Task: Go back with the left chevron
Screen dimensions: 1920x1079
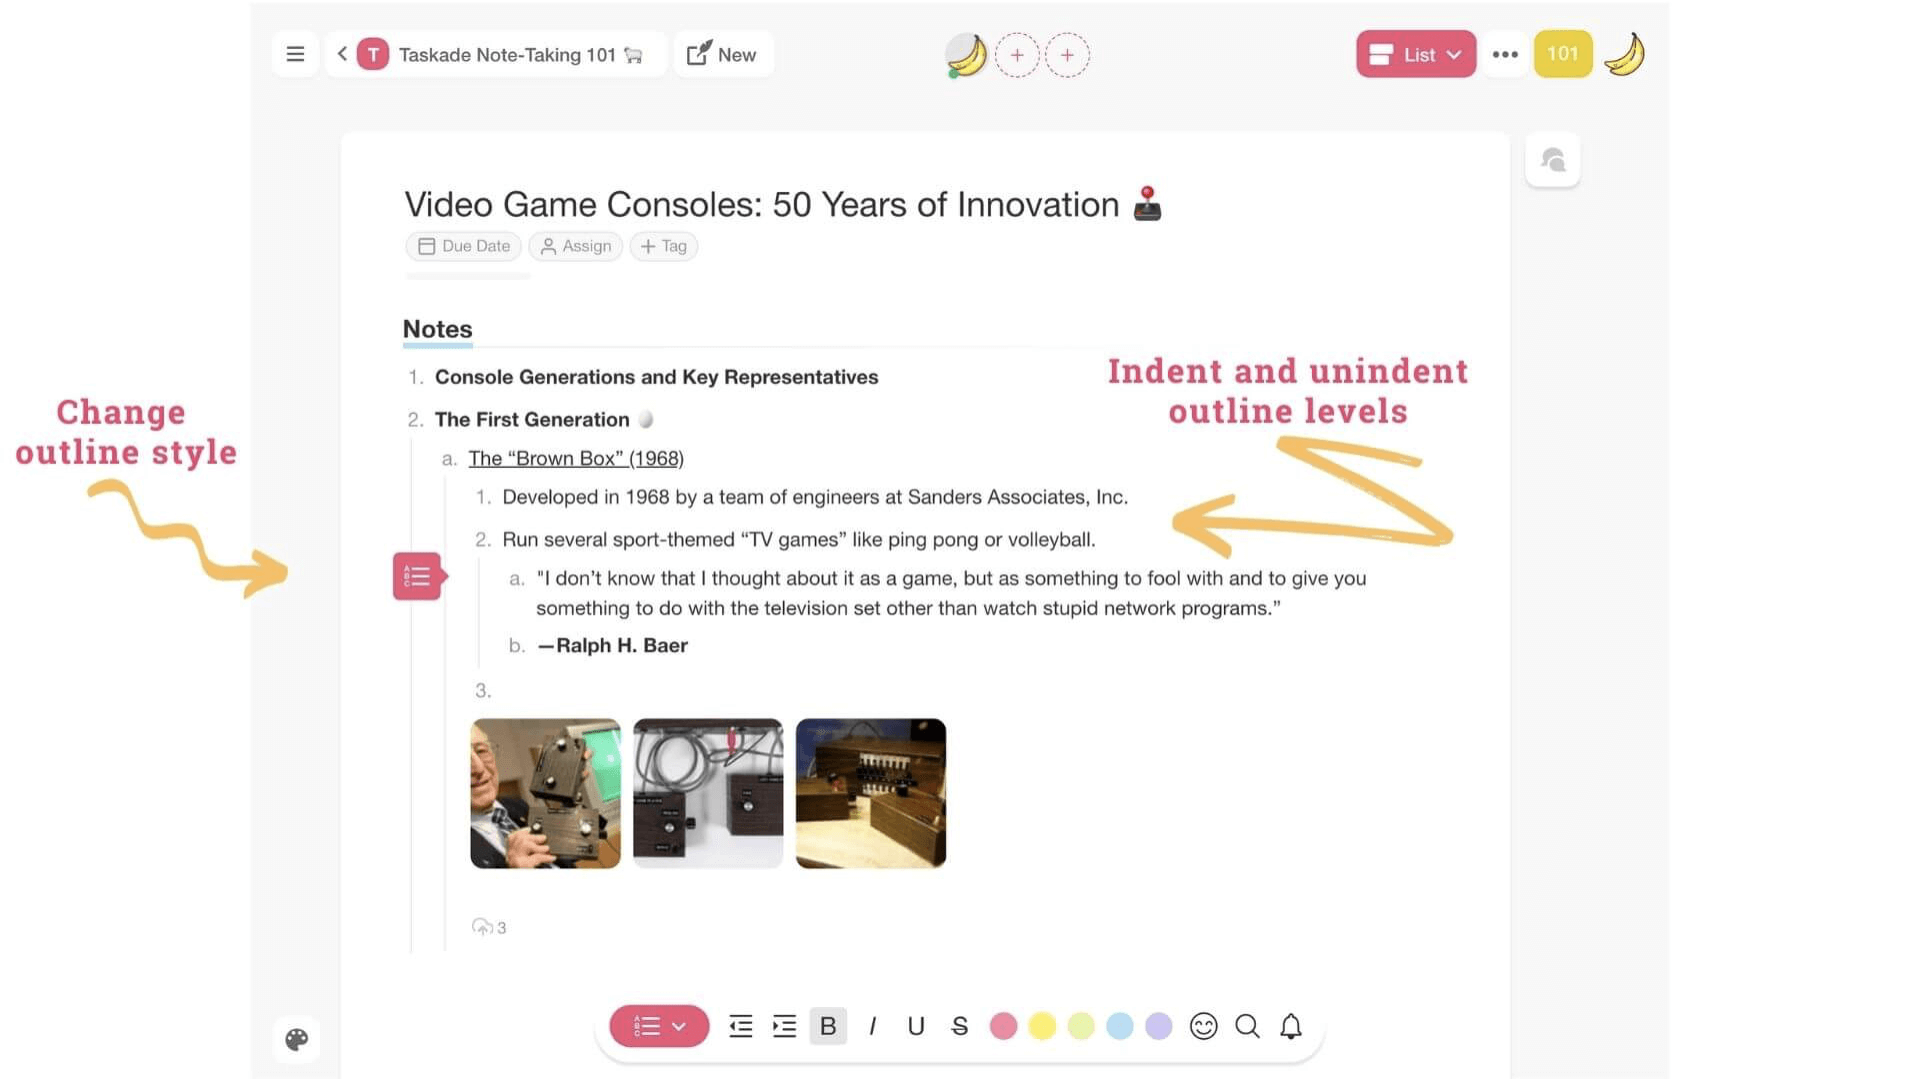Action: tap(342, 54)
